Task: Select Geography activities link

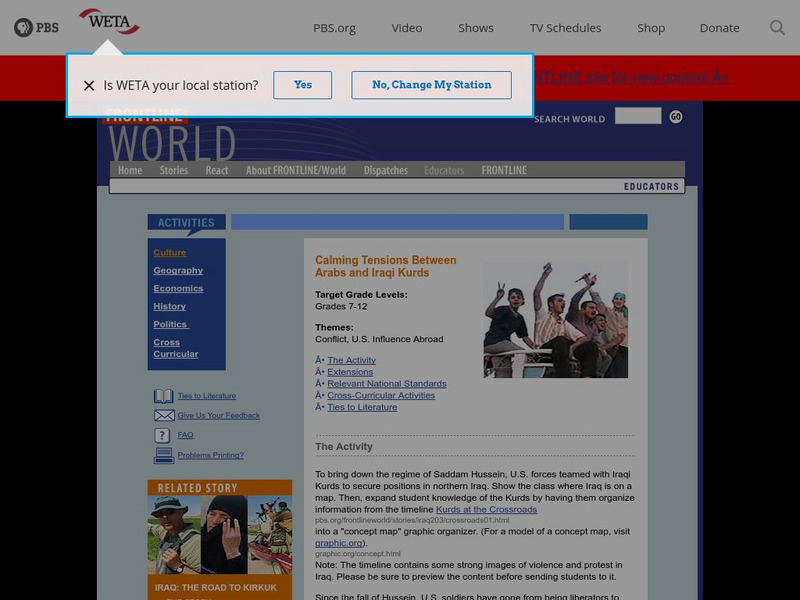Action: point(178,270)
